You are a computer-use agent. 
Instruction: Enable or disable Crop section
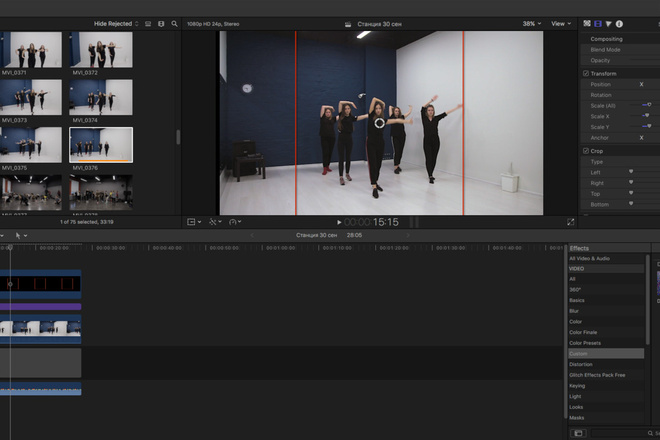pyautogui.click(x=585, y=151)
